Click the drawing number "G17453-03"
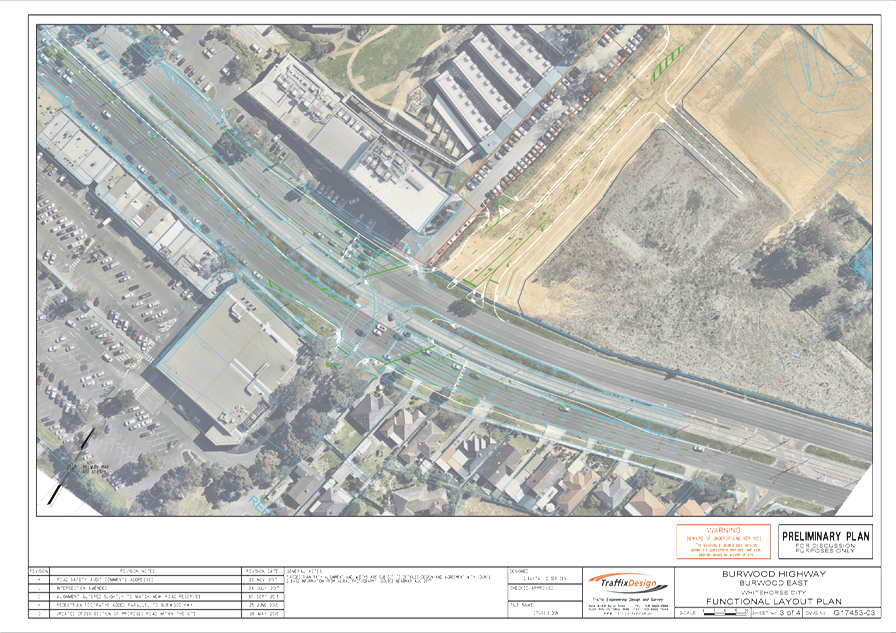This screenshot has width=896, height=633. tap(854, 612)
